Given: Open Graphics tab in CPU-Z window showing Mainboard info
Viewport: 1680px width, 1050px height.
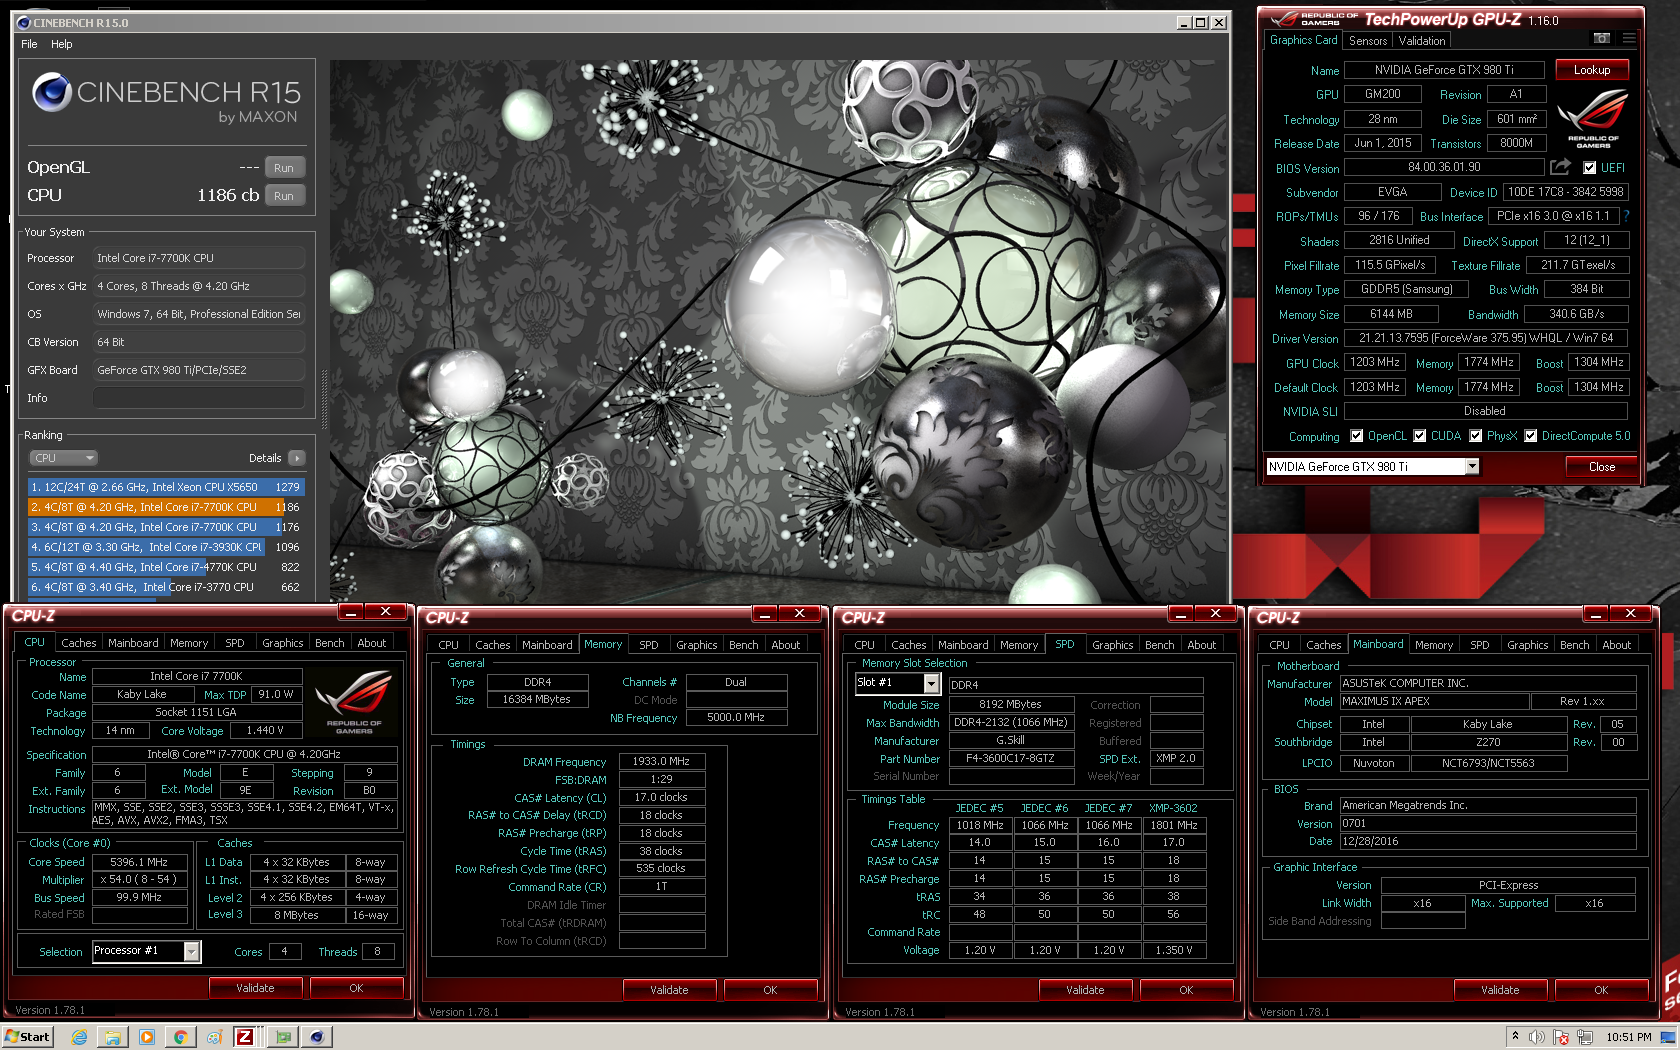Looking at the screenshot, I should [x=1528, y=645].
